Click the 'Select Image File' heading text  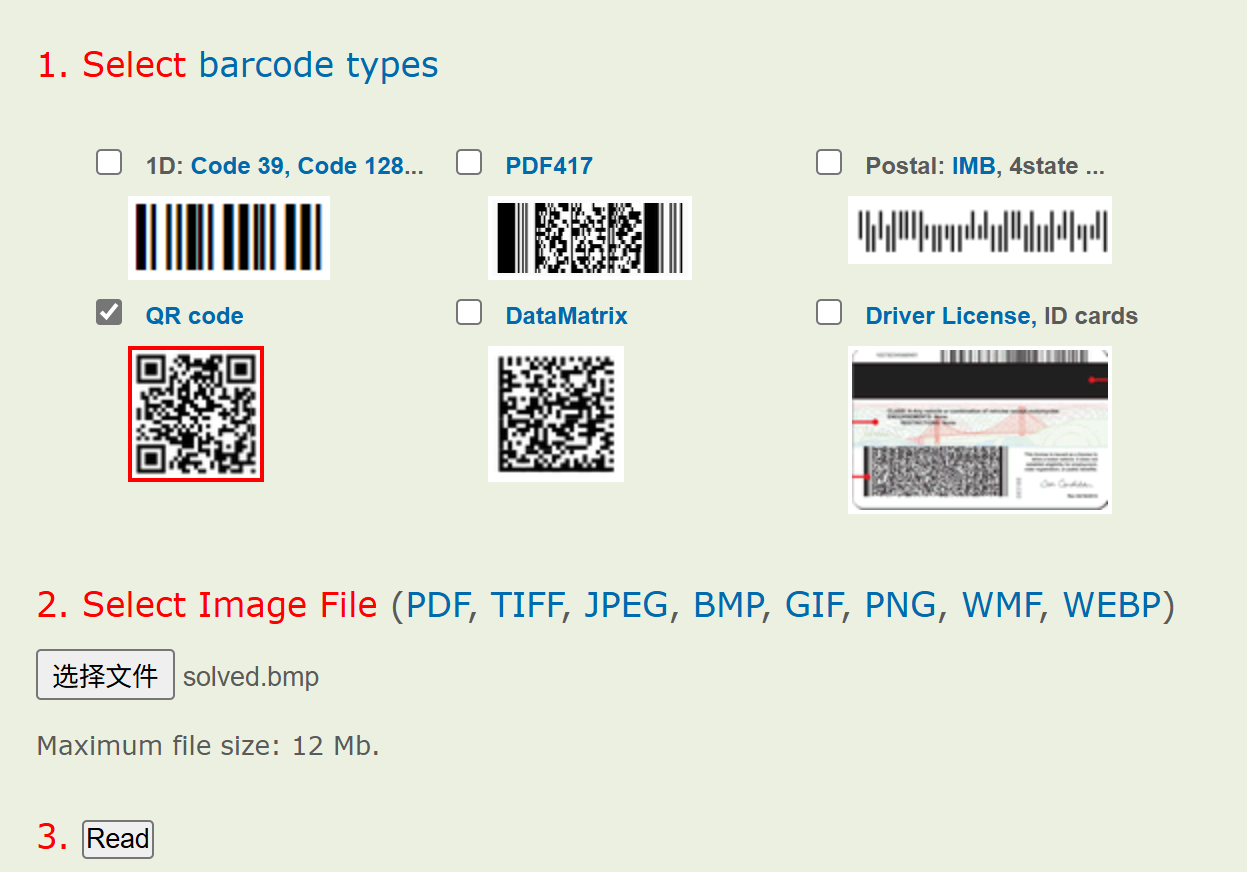click(229, 605)
